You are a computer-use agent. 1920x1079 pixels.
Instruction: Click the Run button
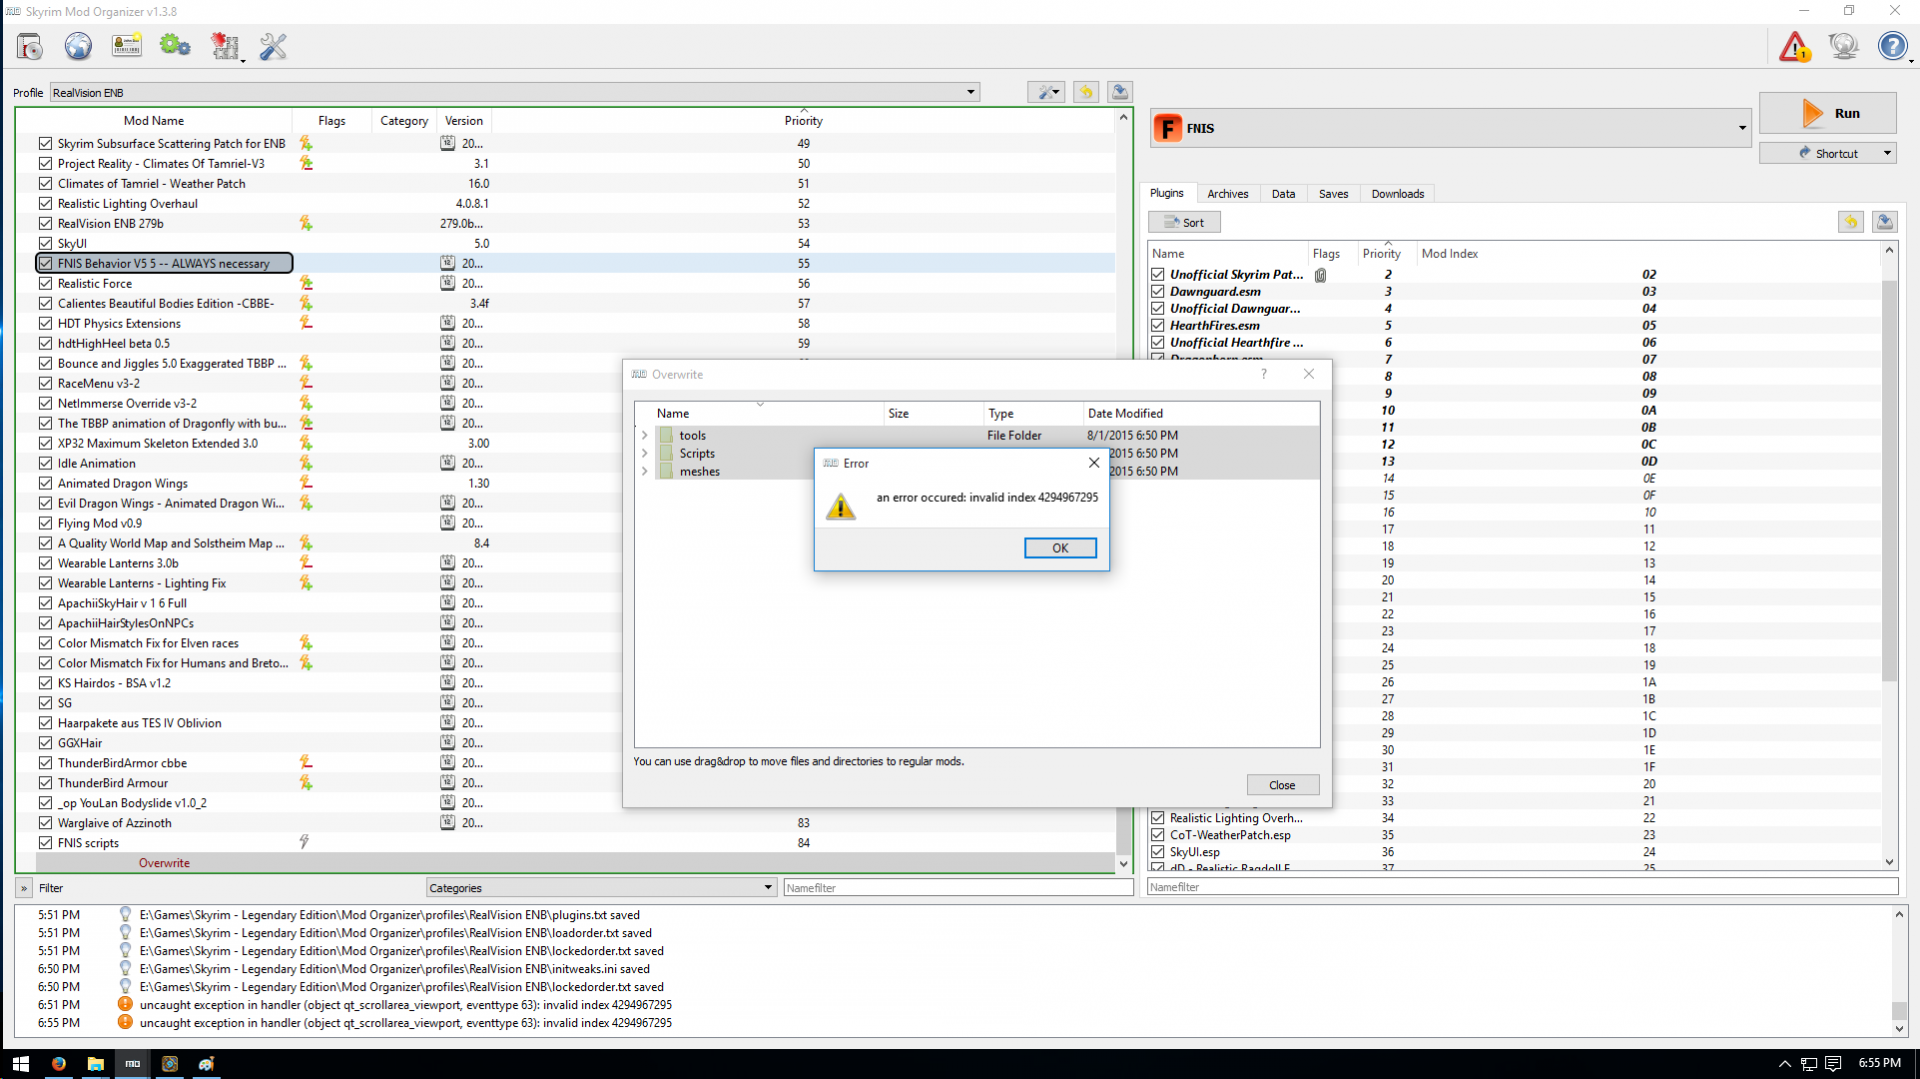(x=1827, y=114)
